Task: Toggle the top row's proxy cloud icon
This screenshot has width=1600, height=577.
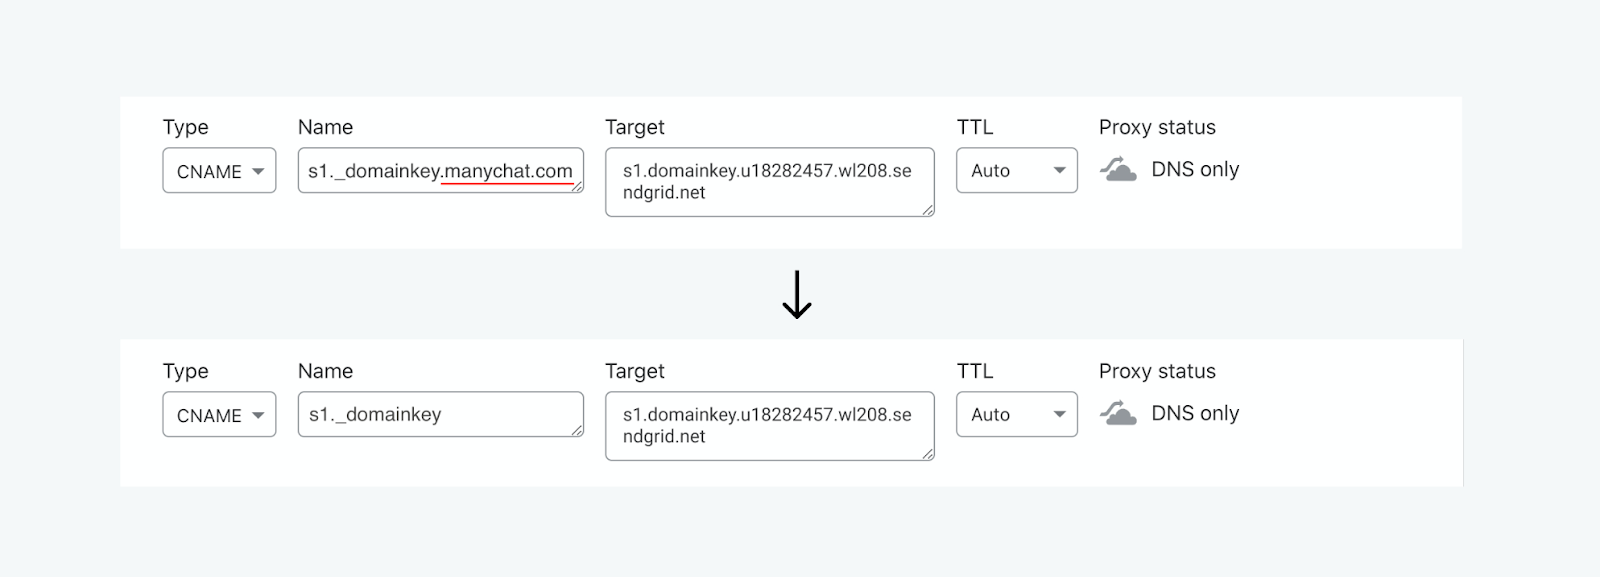Action: pyautogui.click(x=1118, y=169)
